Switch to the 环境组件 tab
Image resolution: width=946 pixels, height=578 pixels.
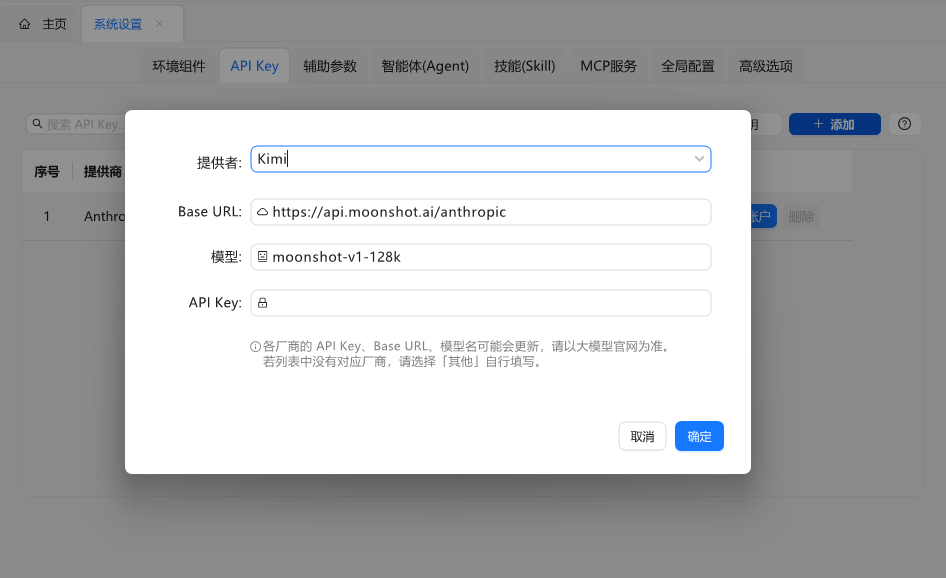[179, 66]
